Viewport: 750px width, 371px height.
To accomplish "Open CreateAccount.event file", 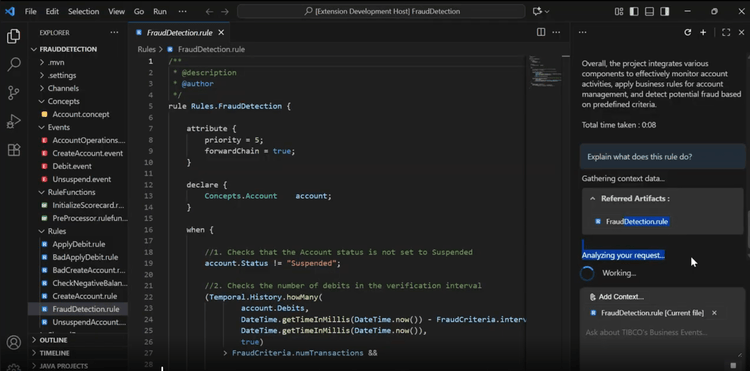I will click(87, 153).
